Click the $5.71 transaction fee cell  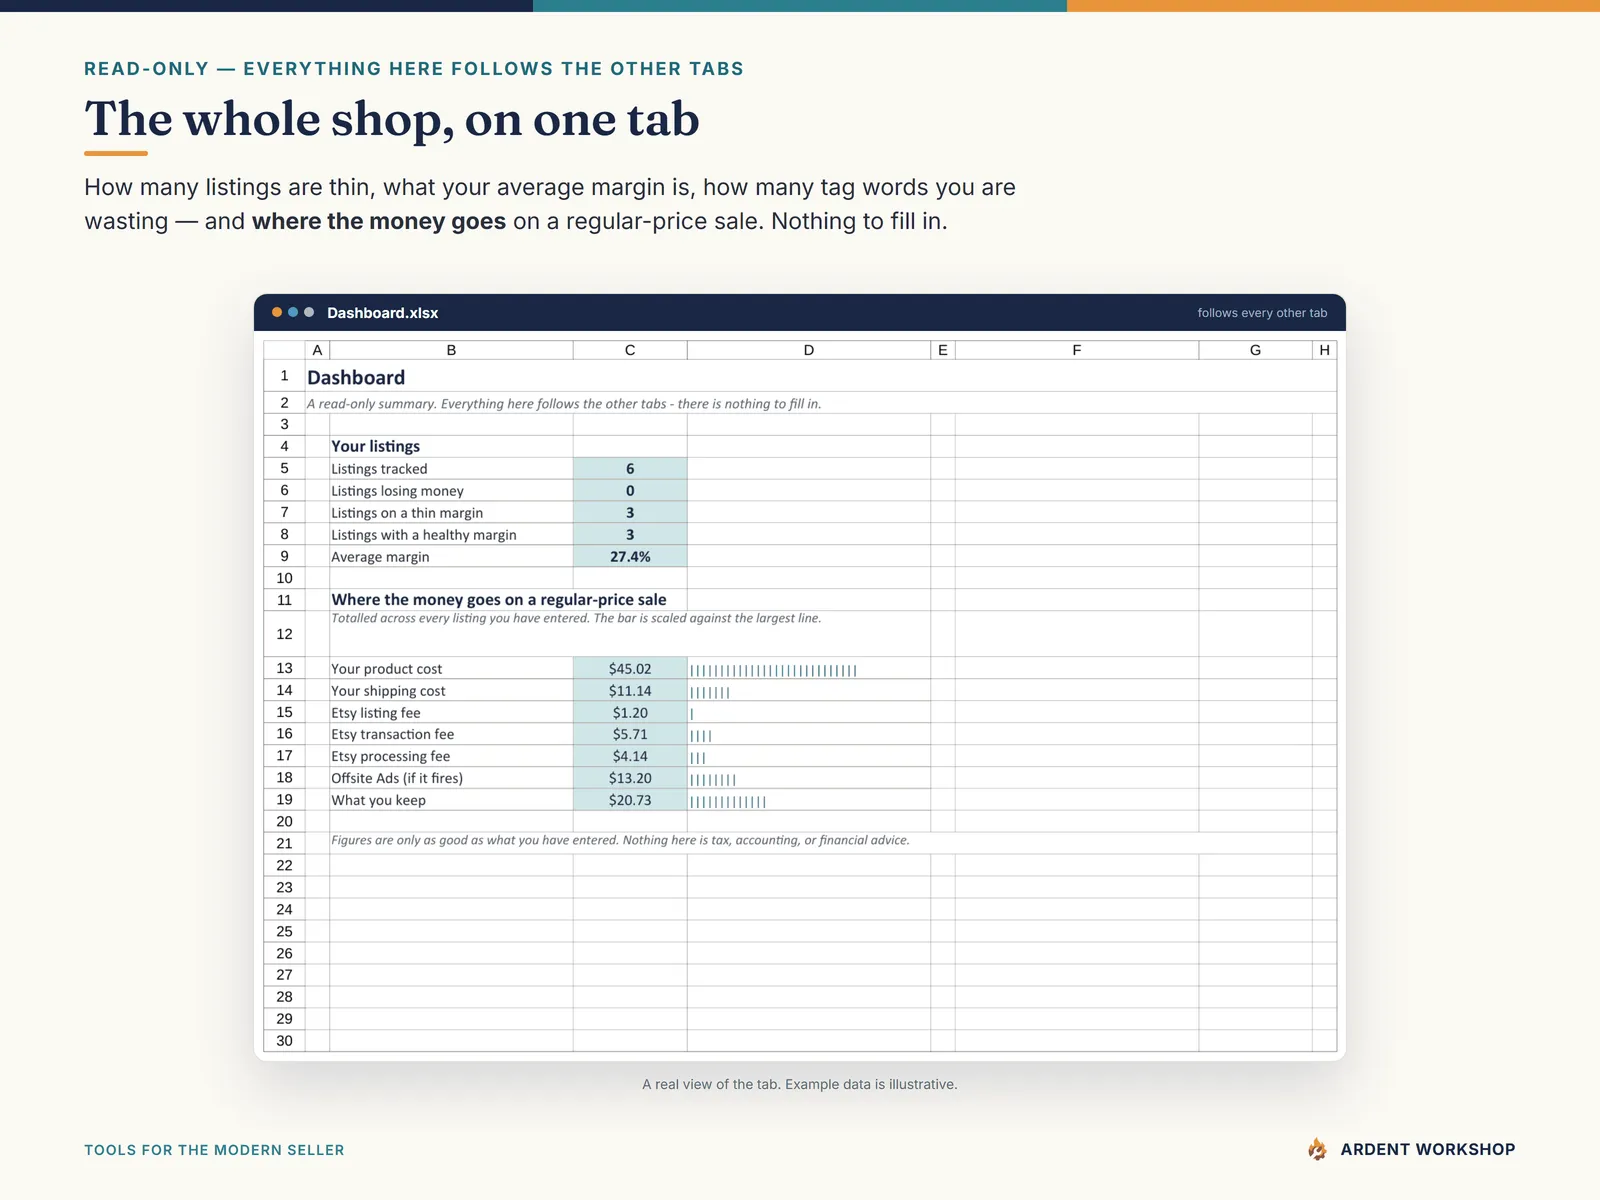(x=630, y=734)
